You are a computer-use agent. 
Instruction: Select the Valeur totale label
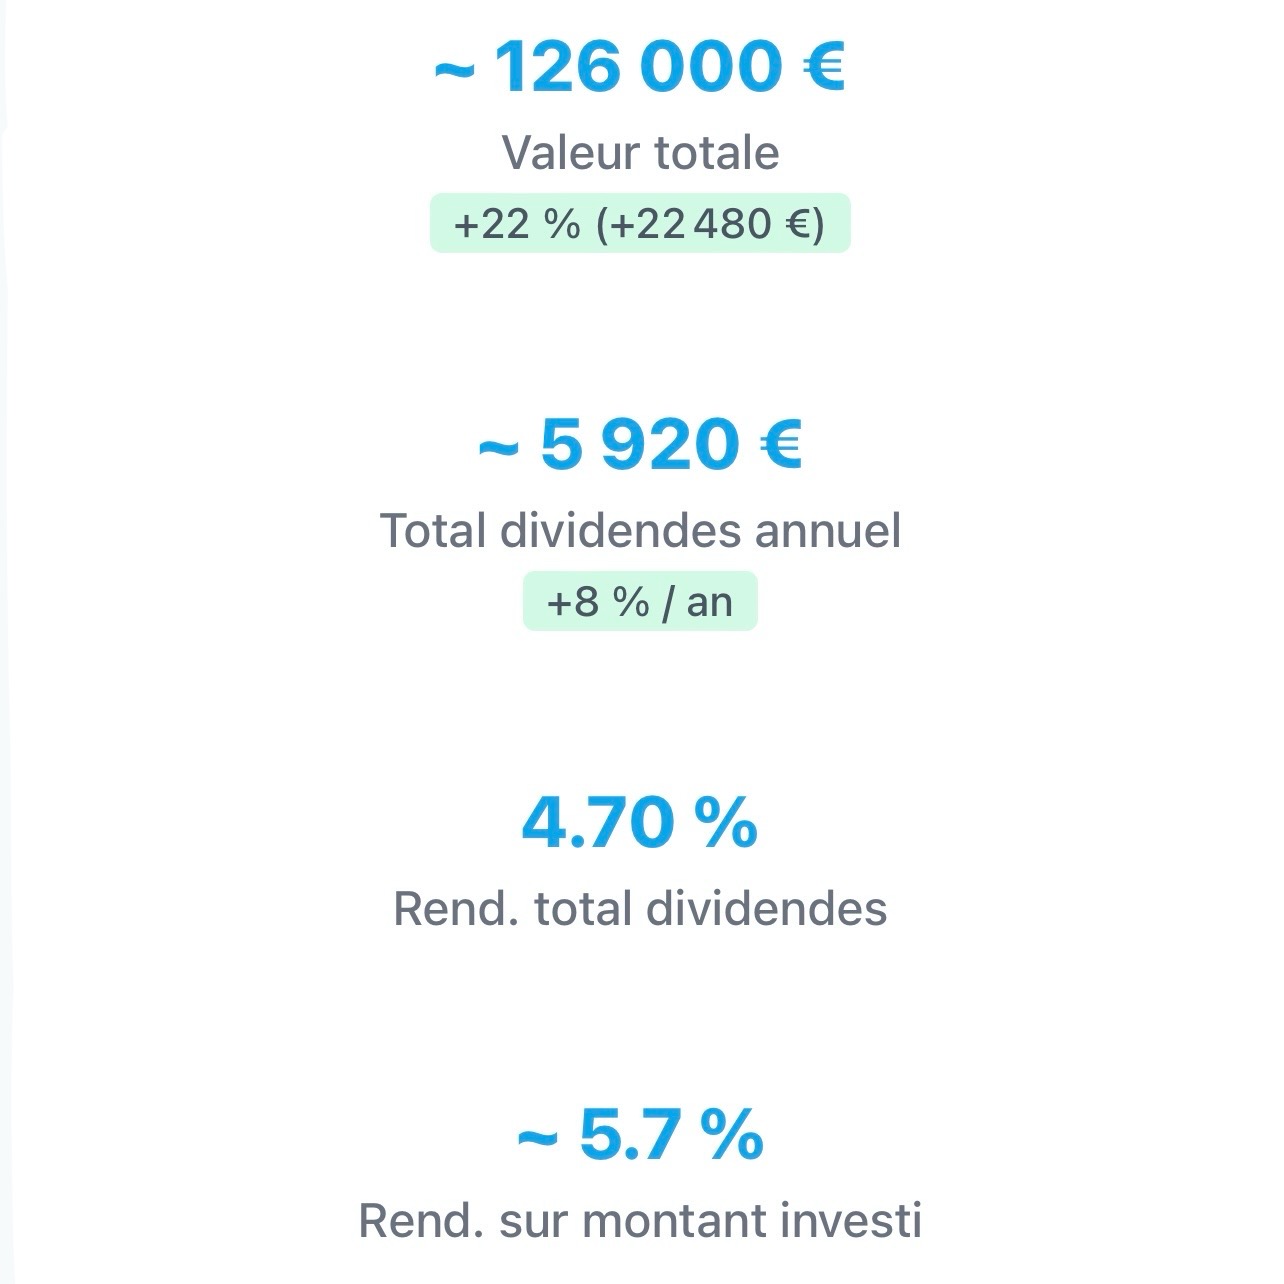[640, 153]
